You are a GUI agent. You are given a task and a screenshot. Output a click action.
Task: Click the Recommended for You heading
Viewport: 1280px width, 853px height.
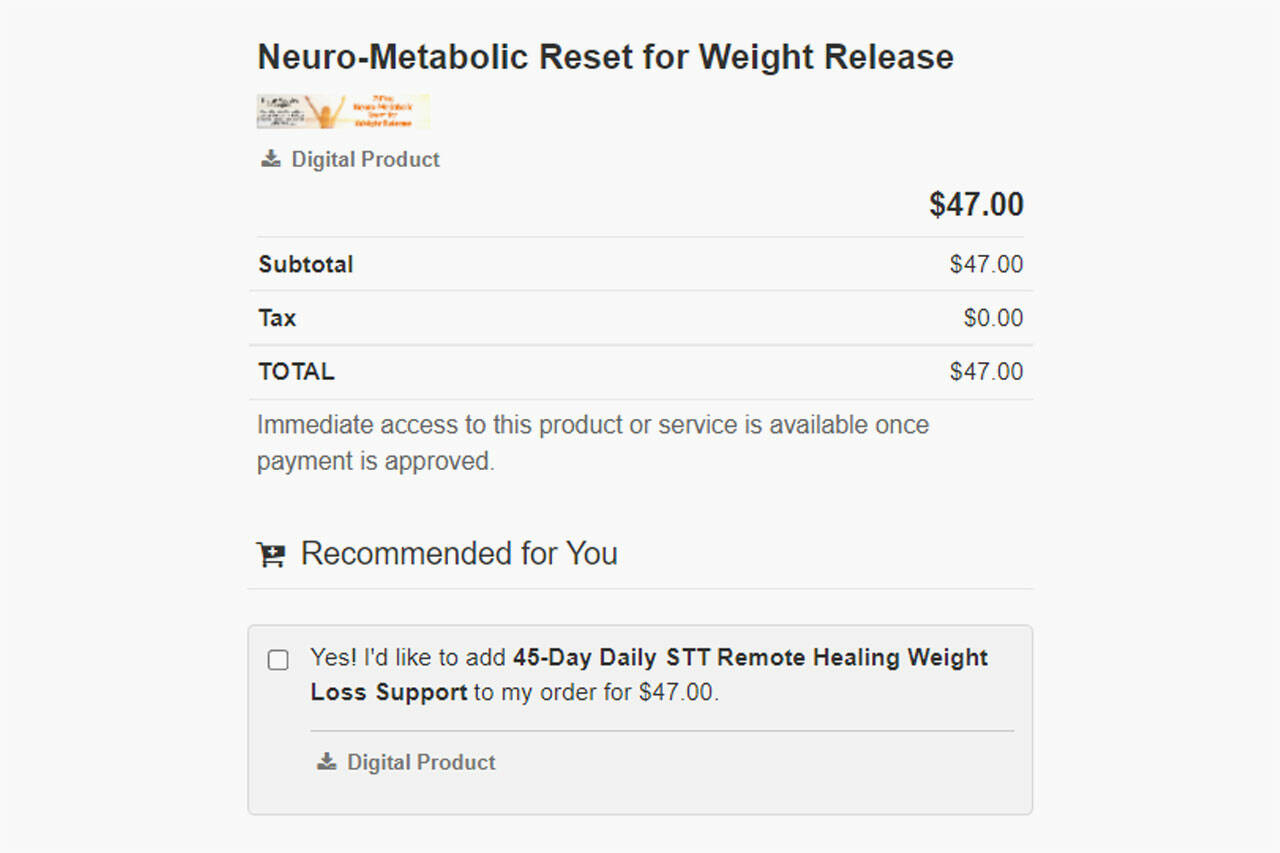click(459, 554)
